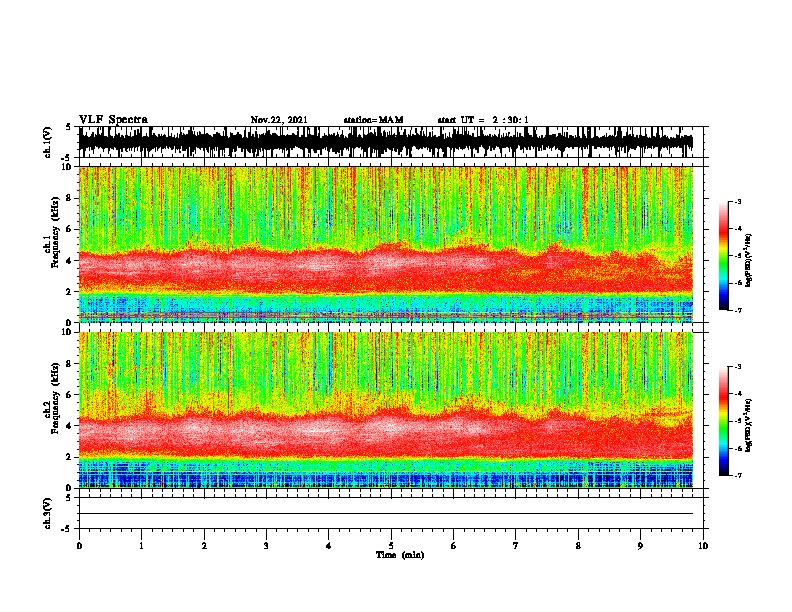Click time-axis tick label "10" at bottom right
The width and height of the screenshot is (792, 612).
click(x=703, y=546)
